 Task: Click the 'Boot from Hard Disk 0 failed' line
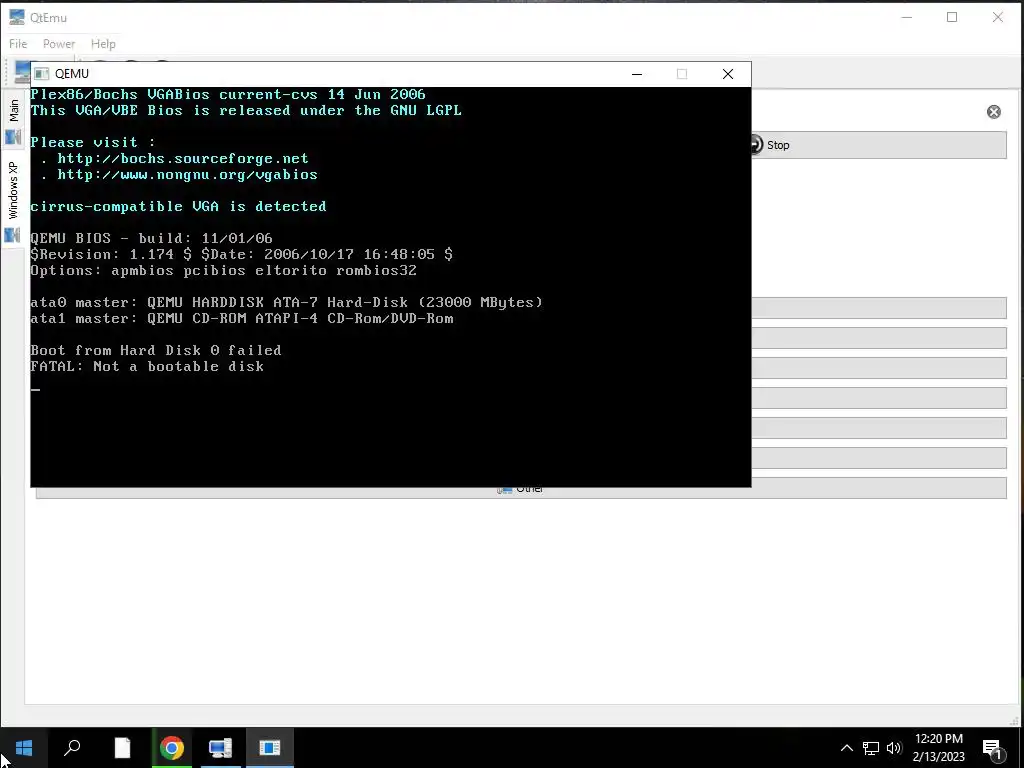156,351
